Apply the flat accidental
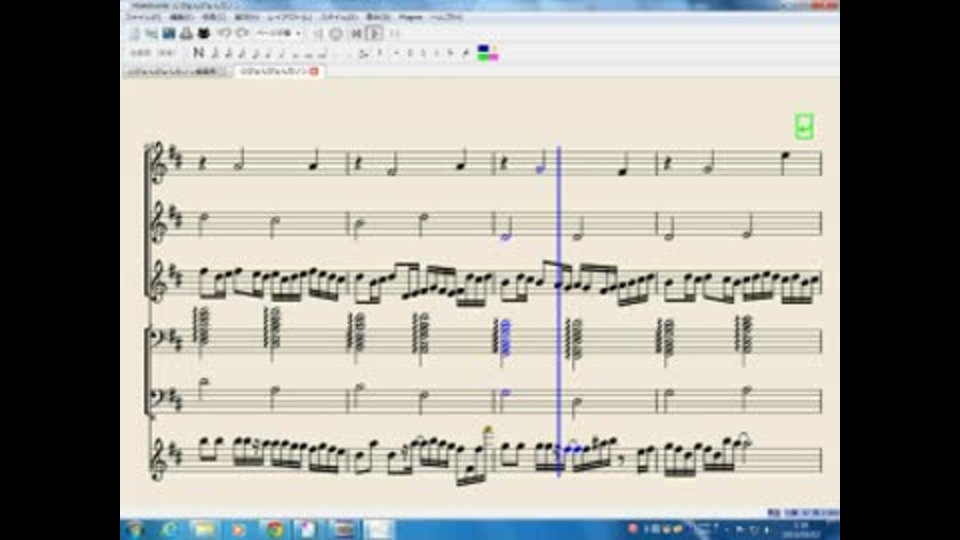The image size is (960, 540). click(437, 53)
